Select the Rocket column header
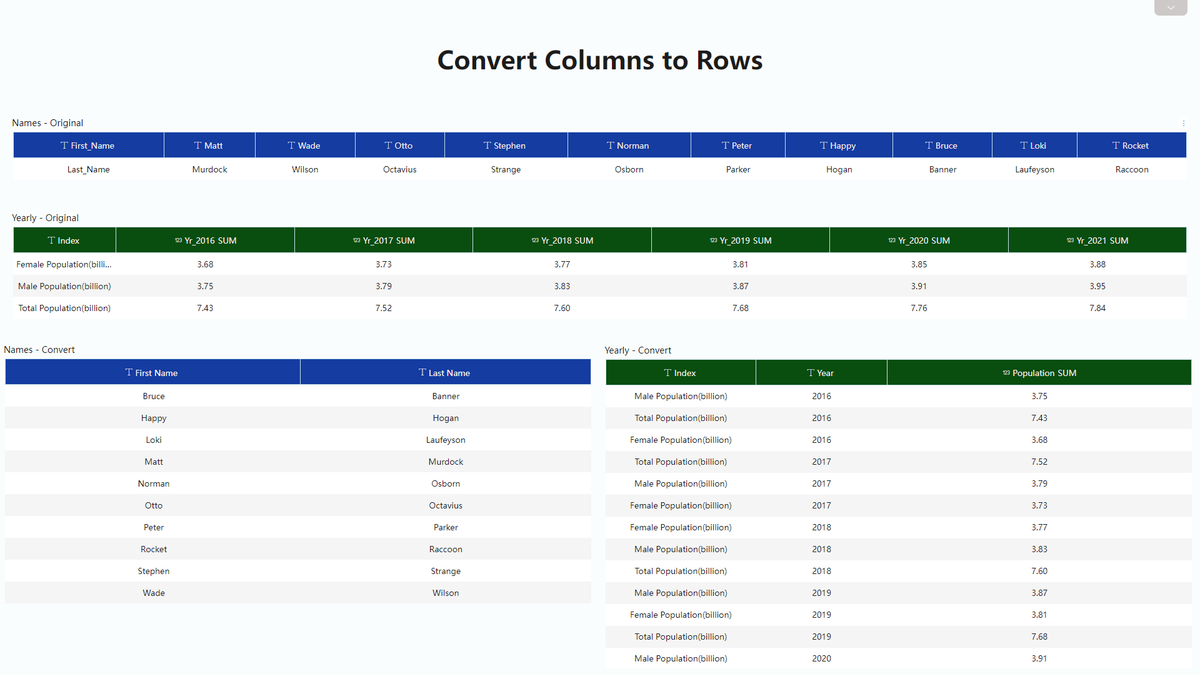Screen dimensions: 1200x674 point(1132,145)
